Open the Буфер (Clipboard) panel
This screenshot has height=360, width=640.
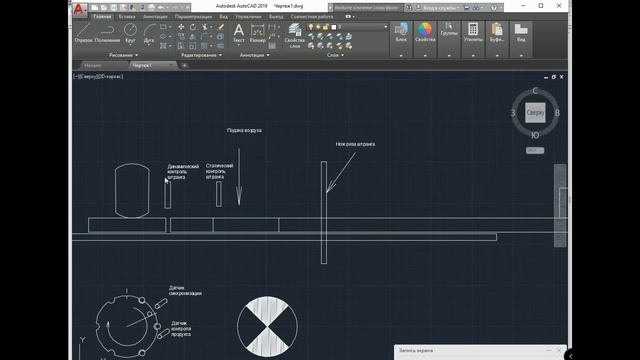pyautogui.click(x=497, y=33)
